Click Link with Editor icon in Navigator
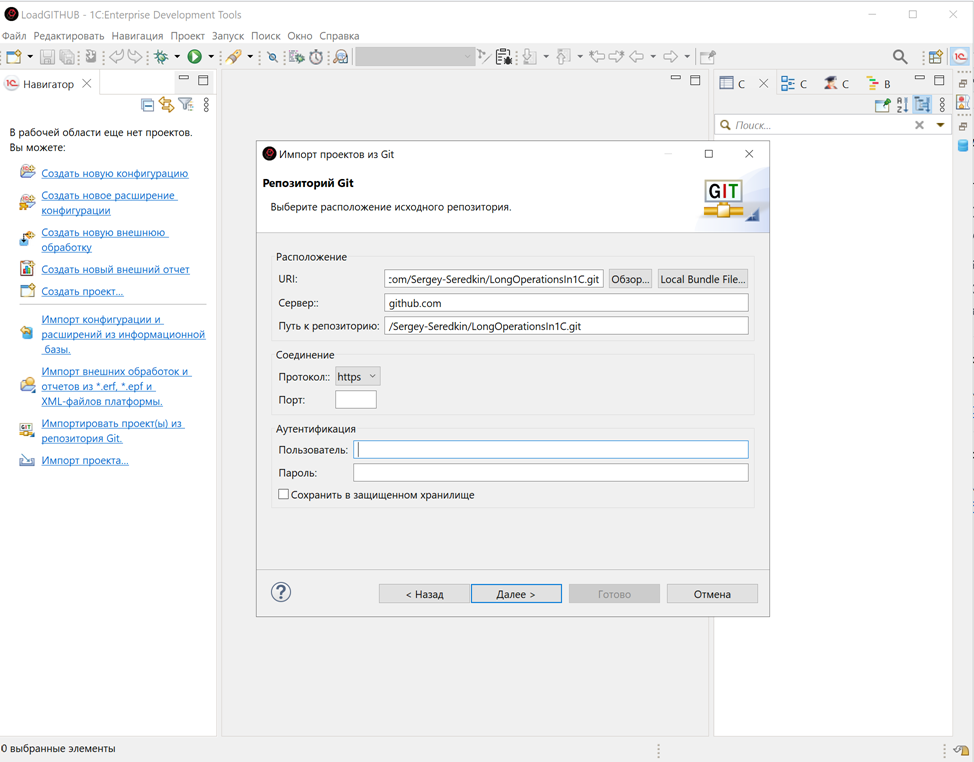974x762 pixels. click(x=166, y=105)
